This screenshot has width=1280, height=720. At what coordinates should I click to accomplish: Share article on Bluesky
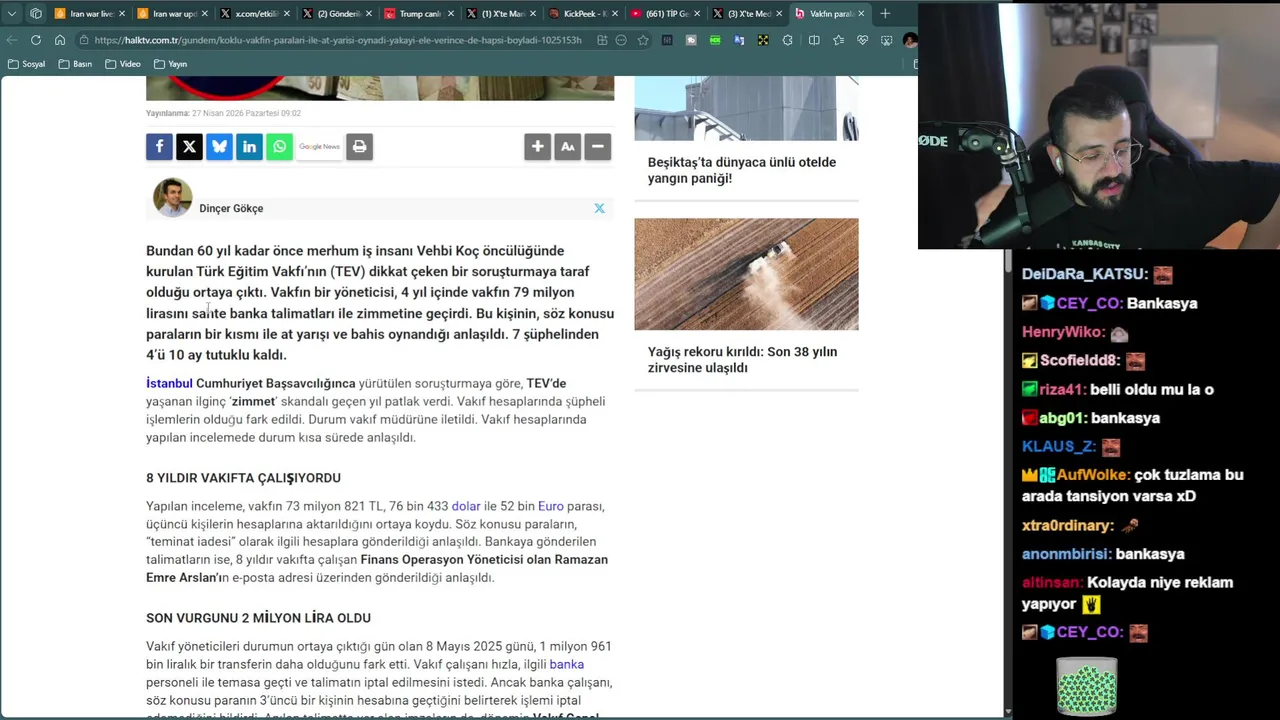pyautogui.click(x=219, y=147)
